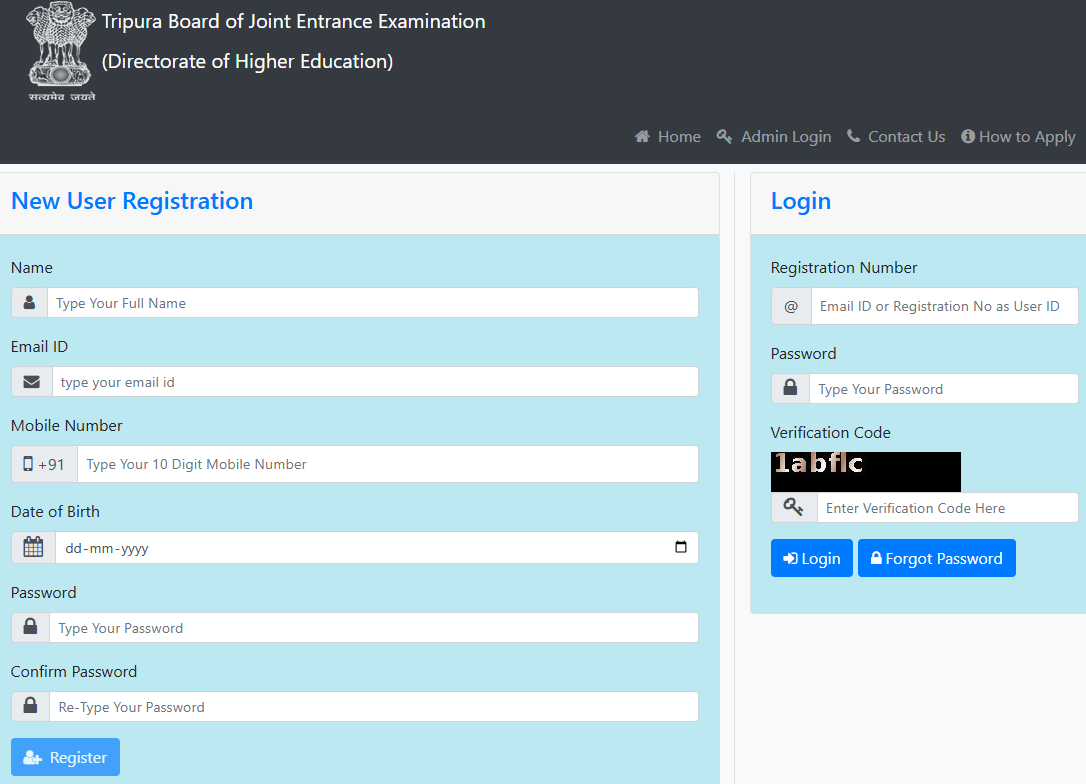Click the Type Your Full Name field
Screen dimensions: 1086x784
tap(372, 303)
